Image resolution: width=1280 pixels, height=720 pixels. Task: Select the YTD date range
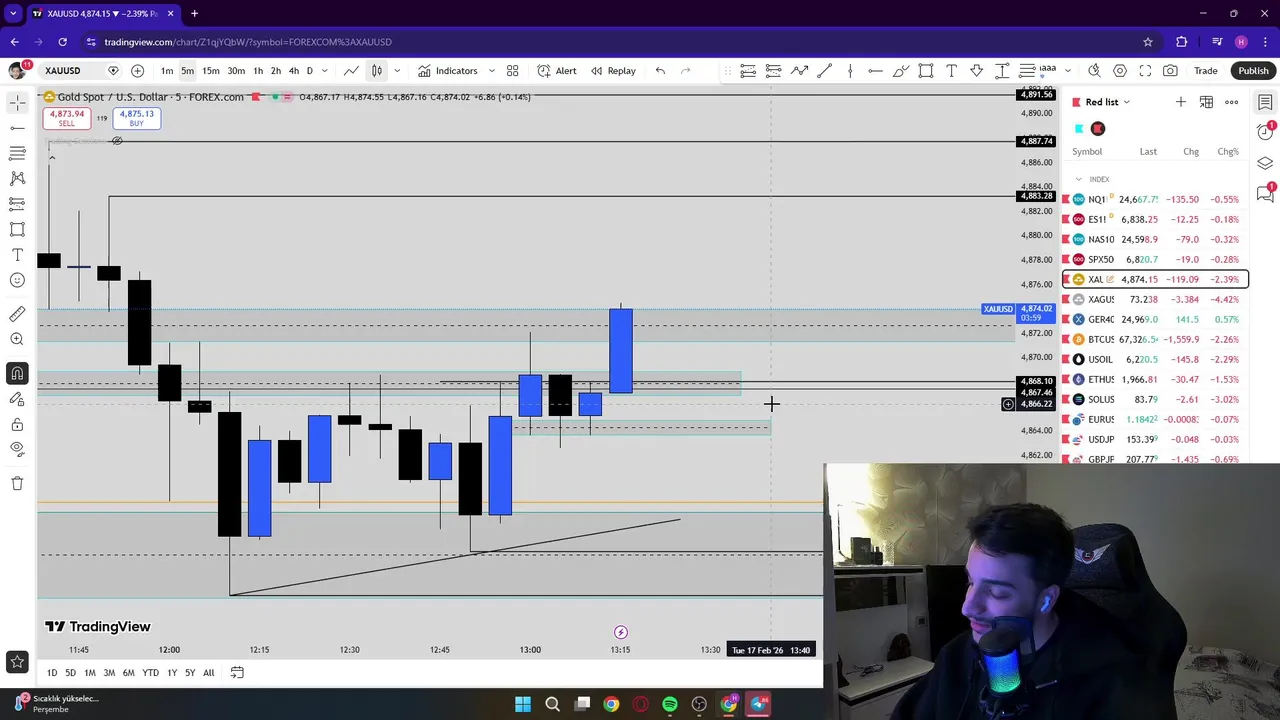pyautogui.click(x=150, y=673)
